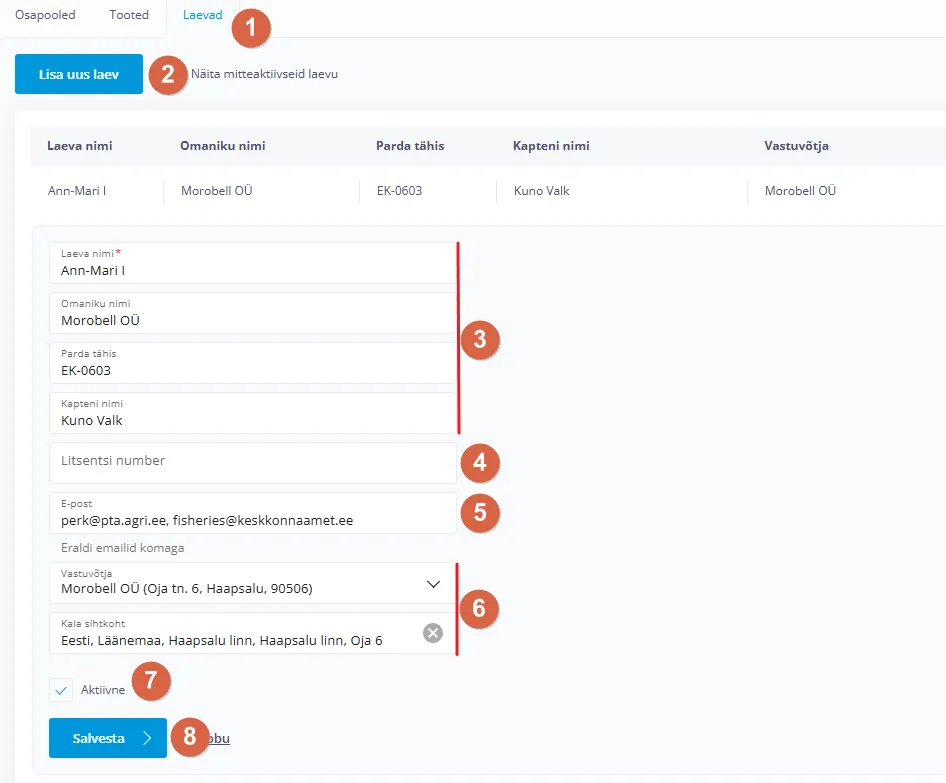Switch to the Tooted tab
Image resolution: width=946 pixels, height=783 pixels.
tap(129, 15)
